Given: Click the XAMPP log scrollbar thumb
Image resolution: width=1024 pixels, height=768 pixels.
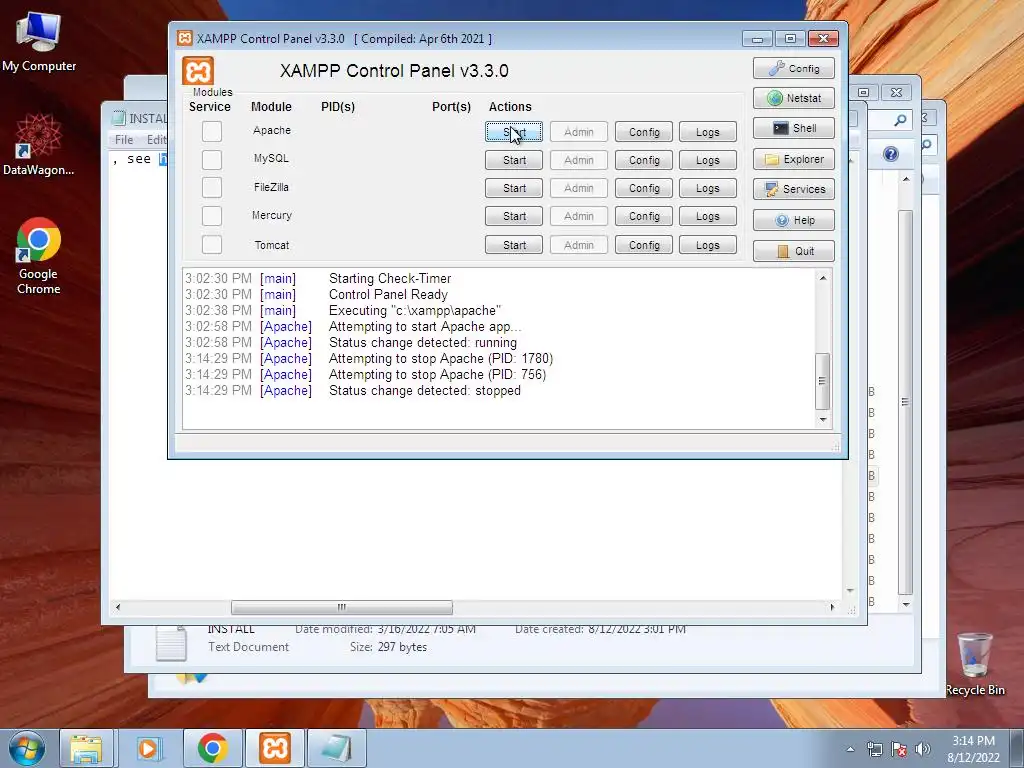Looking at the screenshot, I should pyautogui.click(x=823, y=381).
